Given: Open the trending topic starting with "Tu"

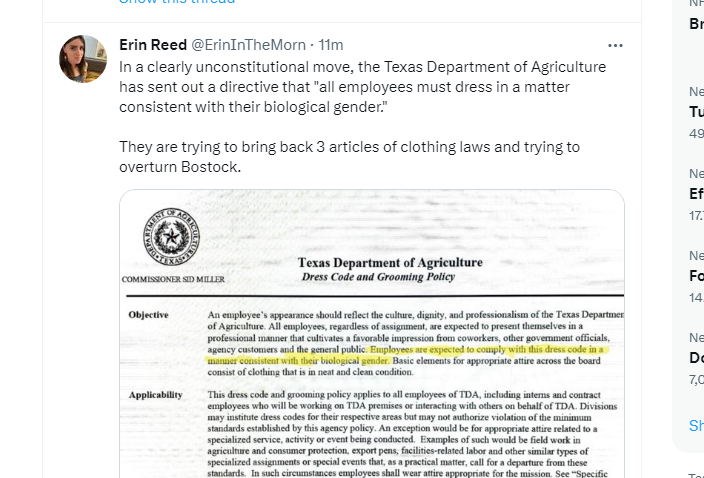Looking at the screenshot, I should [x=696, y=111].
